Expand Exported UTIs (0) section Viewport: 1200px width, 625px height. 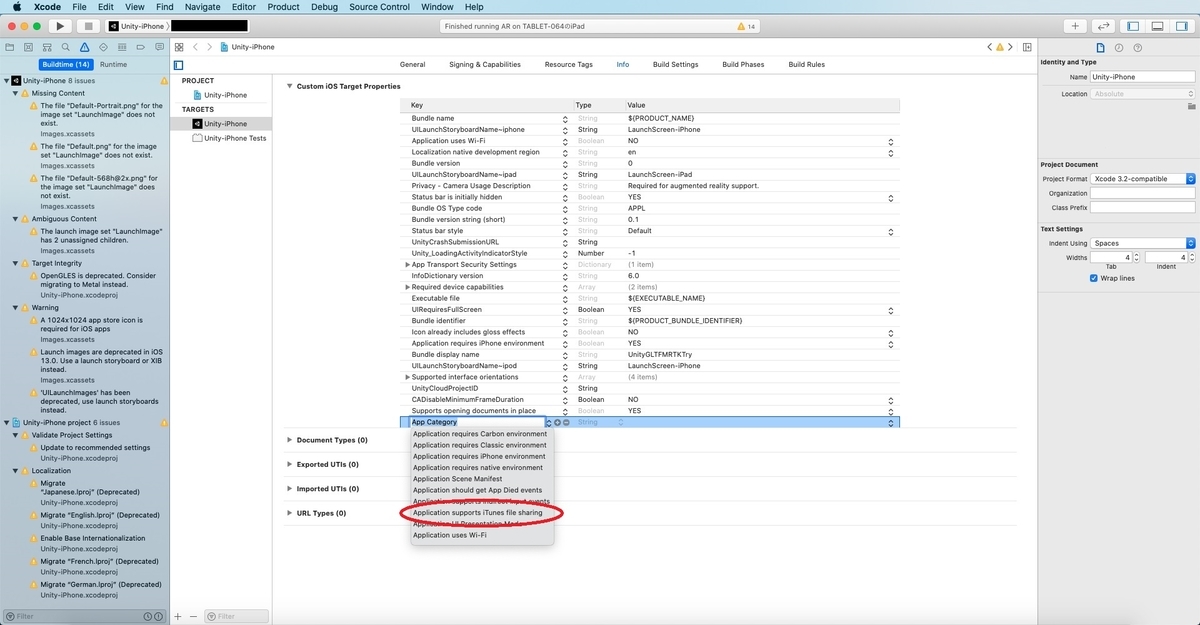click(289, 464)
